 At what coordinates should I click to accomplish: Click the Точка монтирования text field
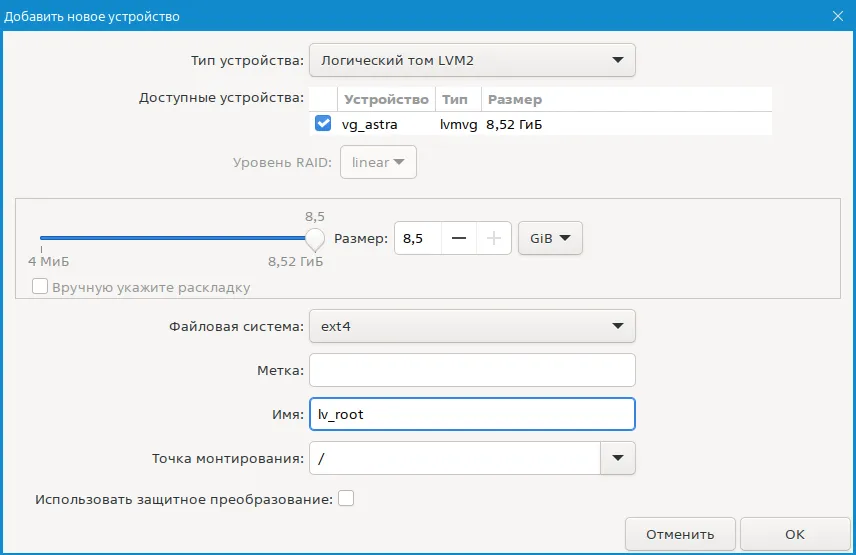tap(455, 458)
